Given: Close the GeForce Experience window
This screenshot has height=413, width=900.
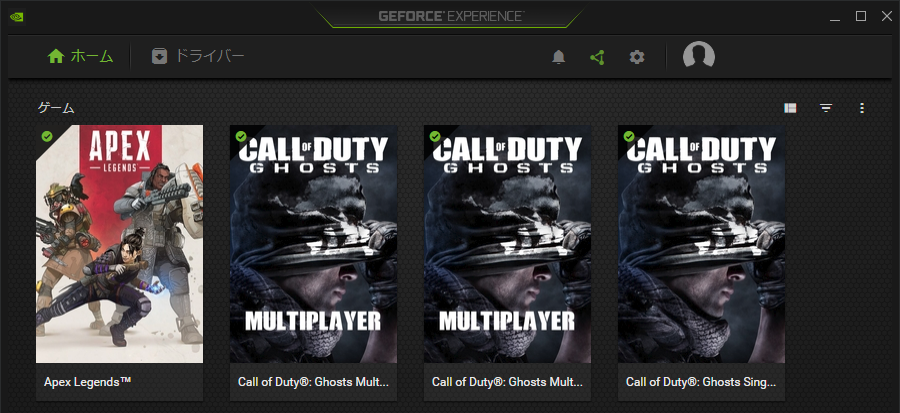Looking at the screenshot, I should [x=887, y=16].
